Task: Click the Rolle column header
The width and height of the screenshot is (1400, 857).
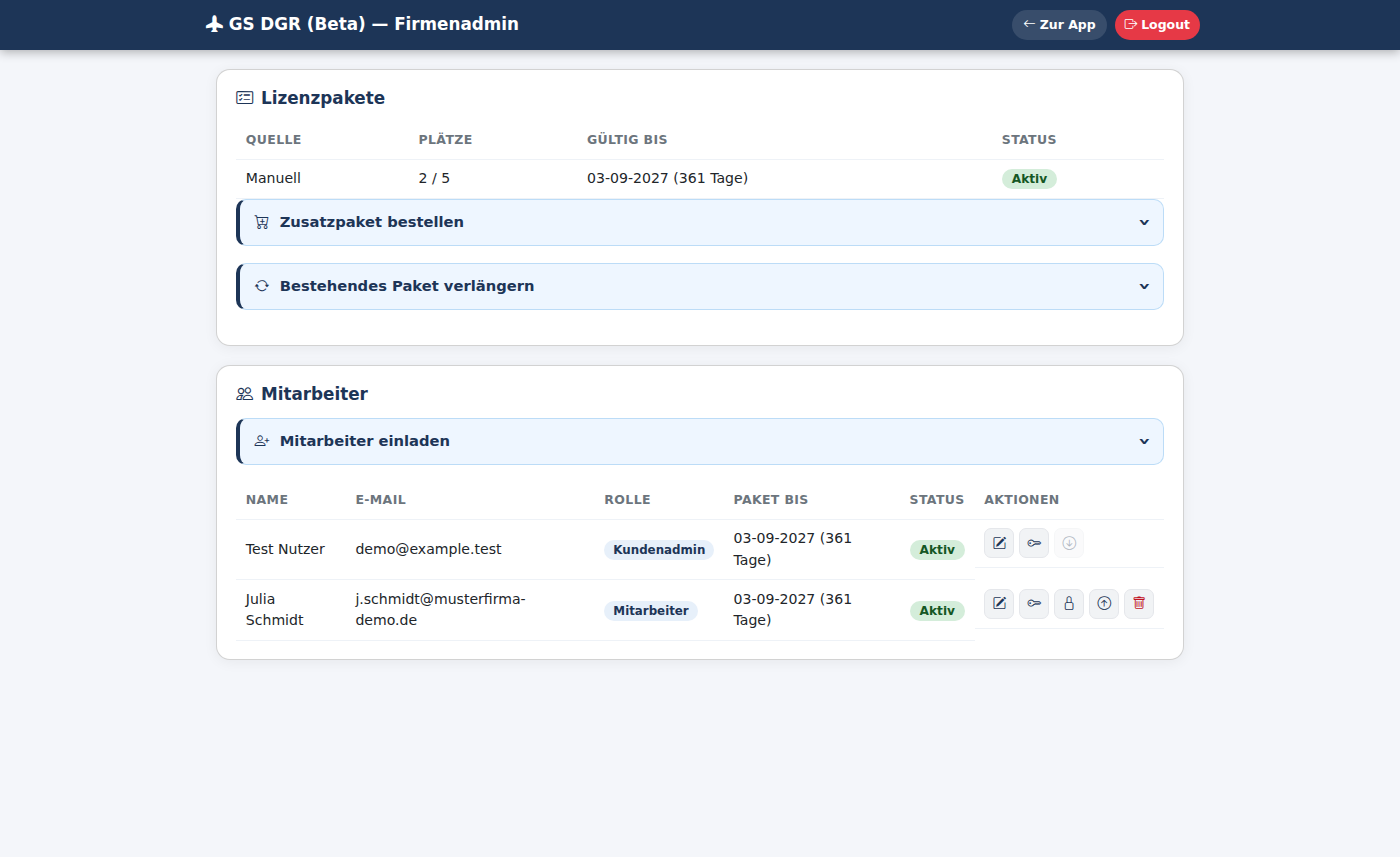Action: coord(628,500)
